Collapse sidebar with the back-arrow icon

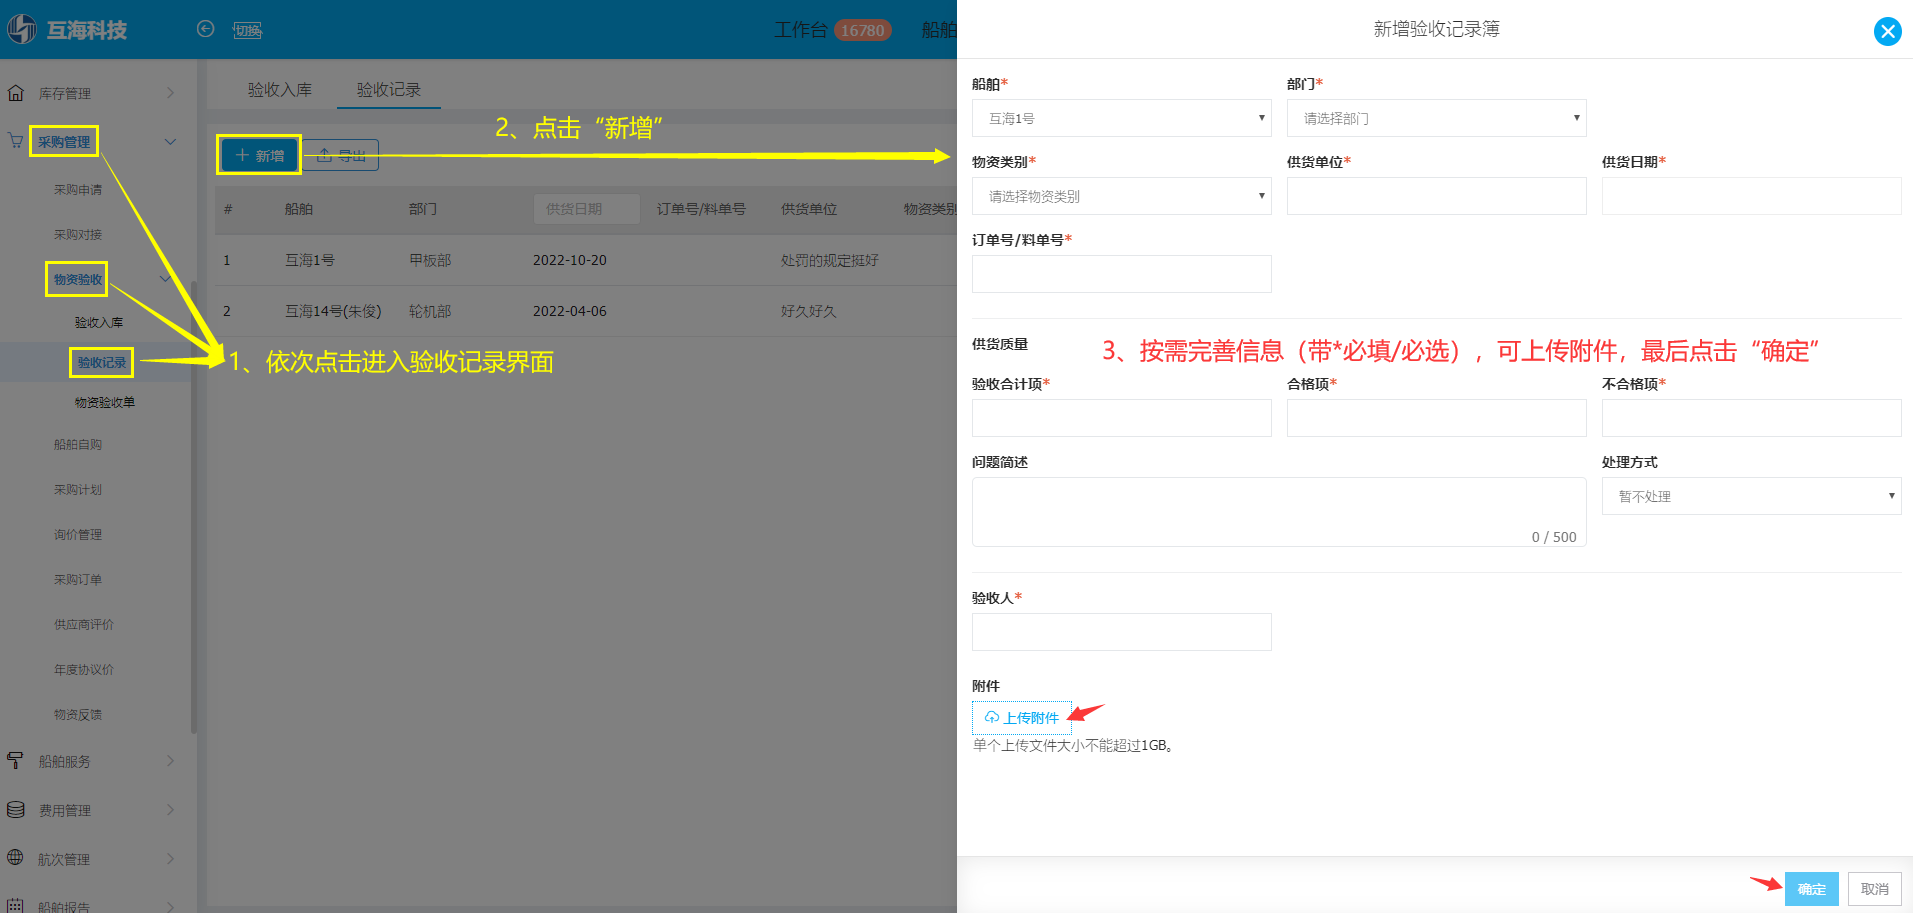tap(206, 29)
